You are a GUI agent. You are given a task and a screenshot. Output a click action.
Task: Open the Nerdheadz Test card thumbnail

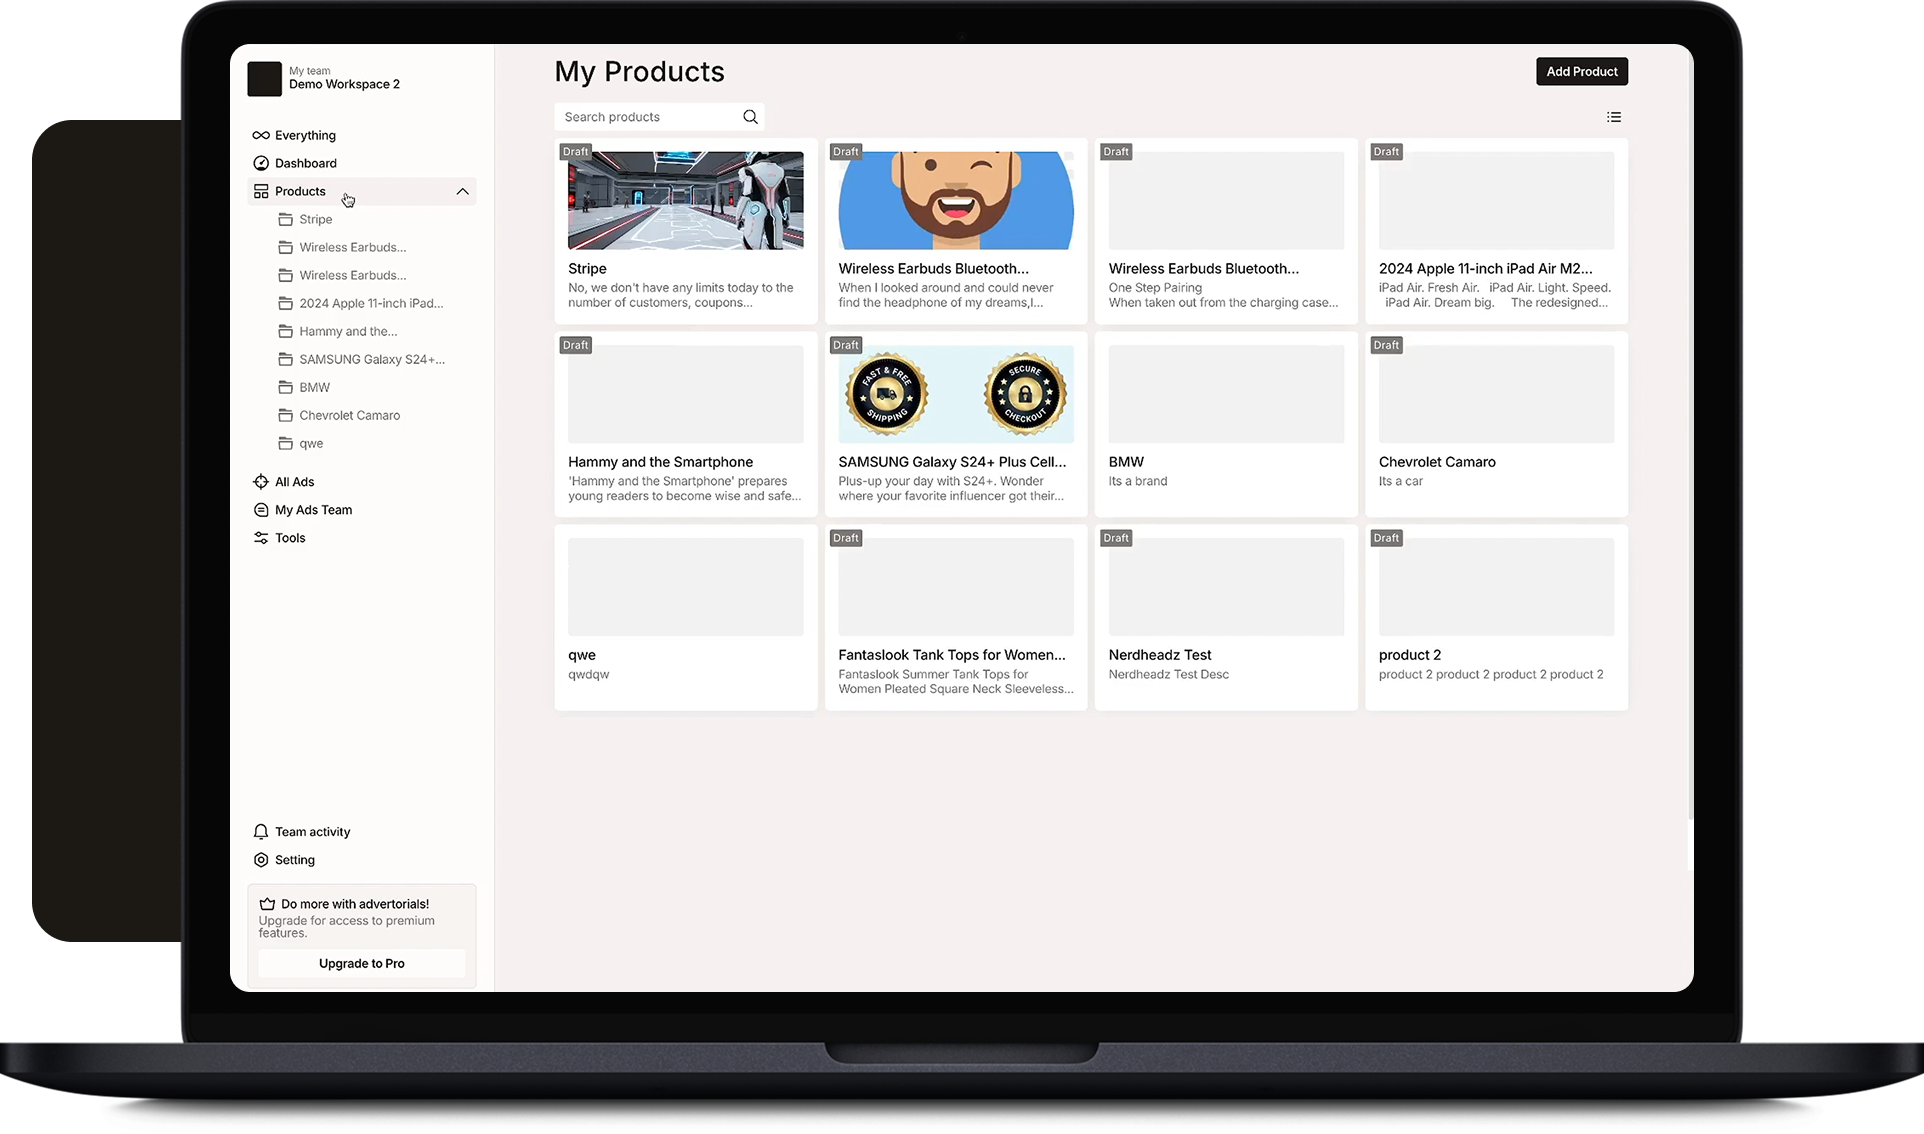tap(1226, 587)
